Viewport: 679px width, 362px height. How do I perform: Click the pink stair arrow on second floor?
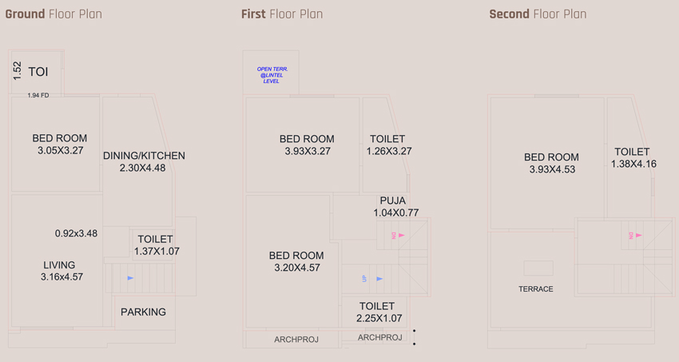(x=639, y=235)
